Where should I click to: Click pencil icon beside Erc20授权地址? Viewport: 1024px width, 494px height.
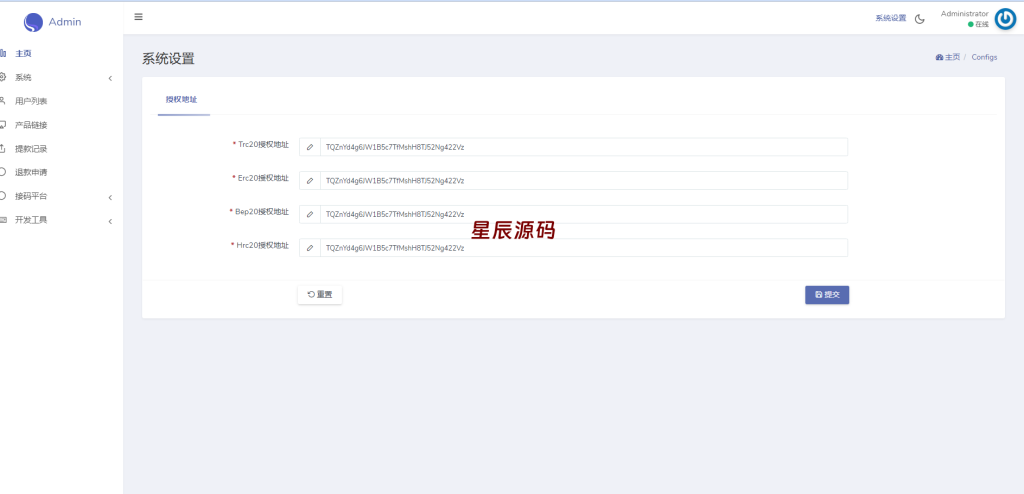click(x=310, y=180)
